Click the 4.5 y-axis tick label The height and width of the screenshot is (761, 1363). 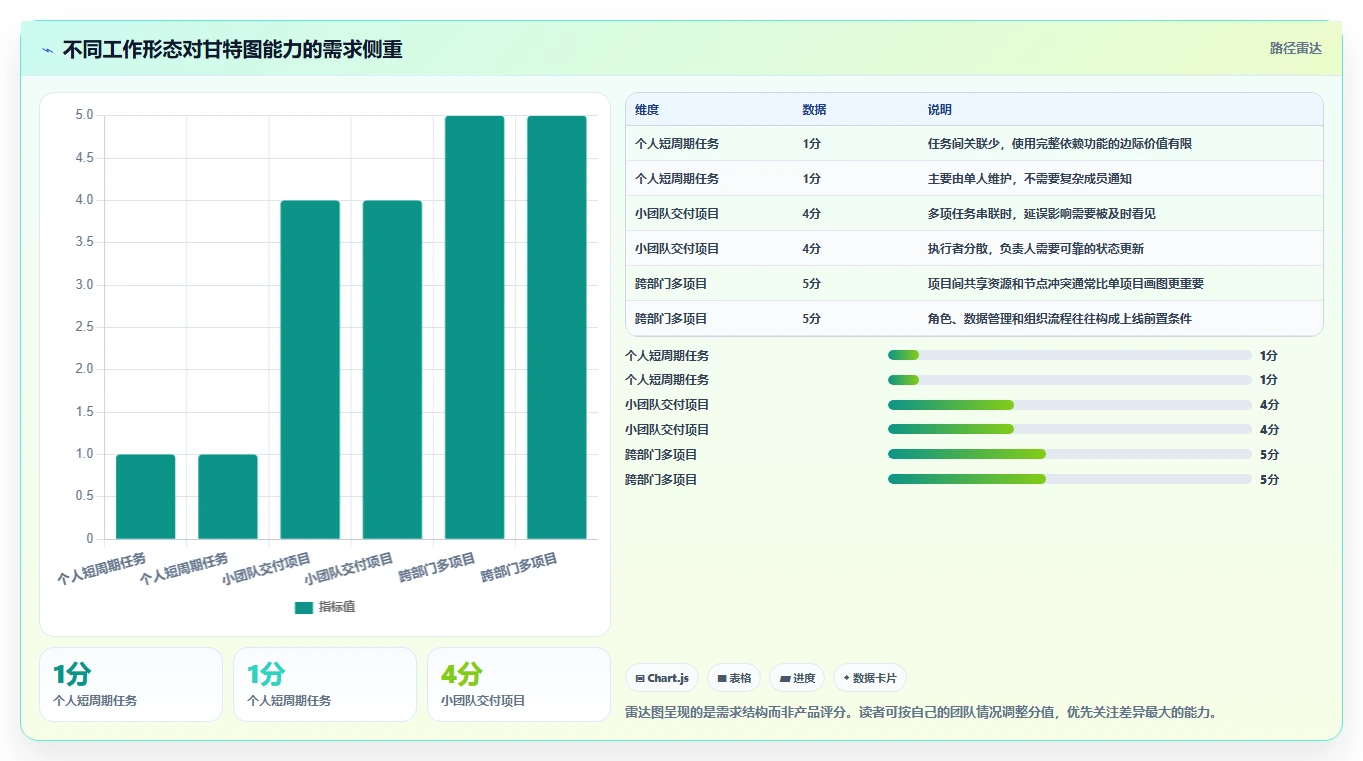tap(84, 158)
